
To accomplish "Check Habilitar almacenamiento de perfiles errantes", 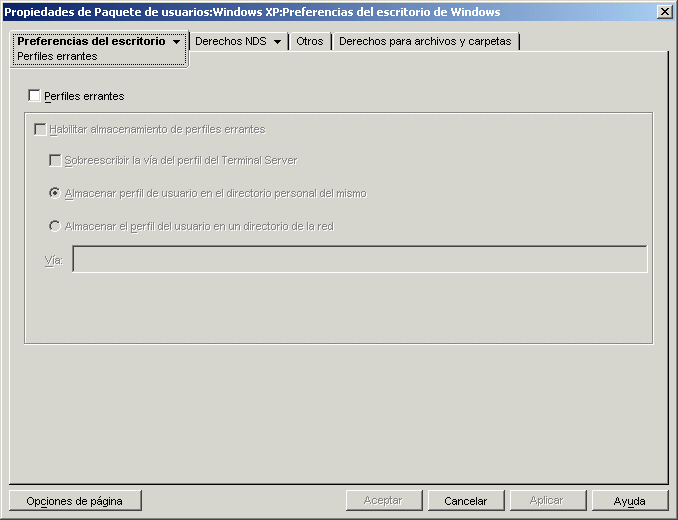I will (40, 129).
